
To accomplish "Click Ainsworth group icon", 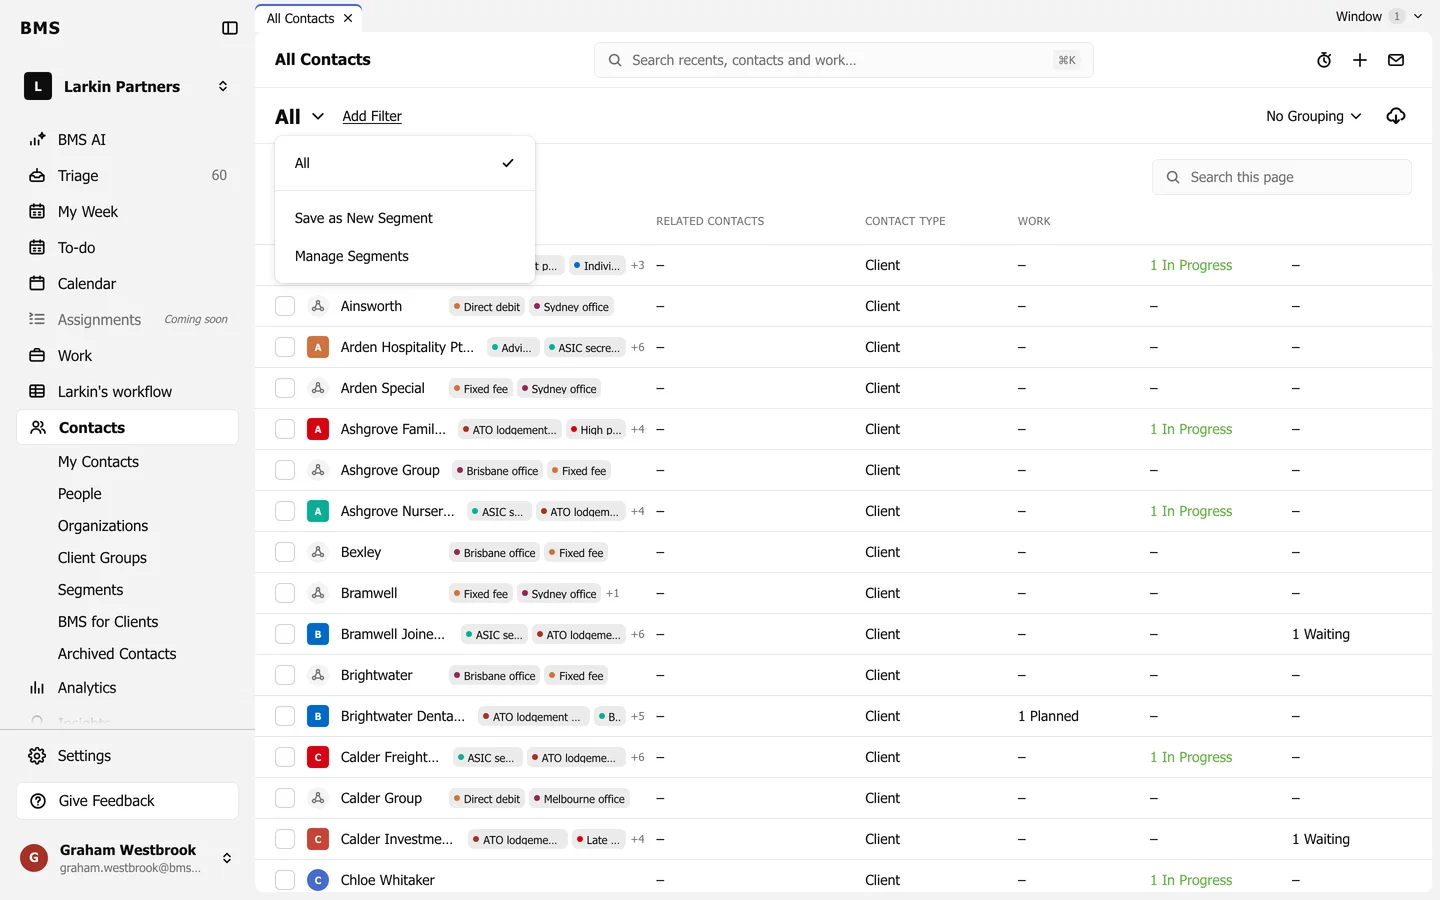I will click(x=318, y=306).
